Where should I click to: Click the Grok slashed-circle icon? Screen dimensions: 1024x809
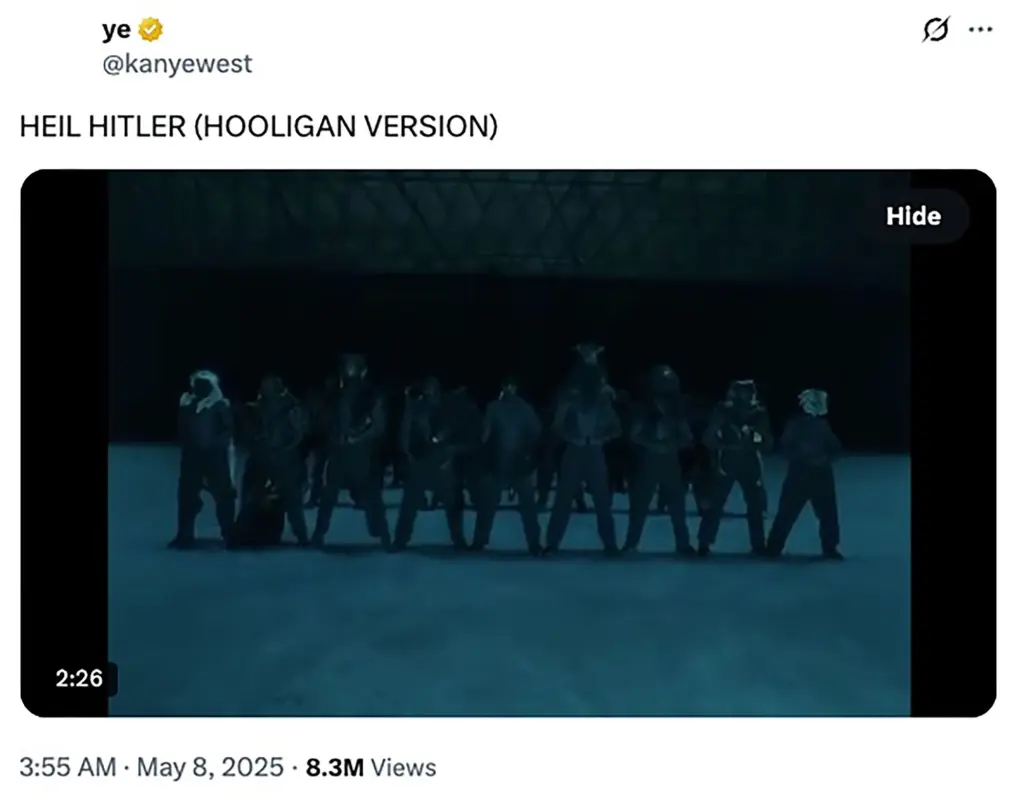(x=935, y=31)
